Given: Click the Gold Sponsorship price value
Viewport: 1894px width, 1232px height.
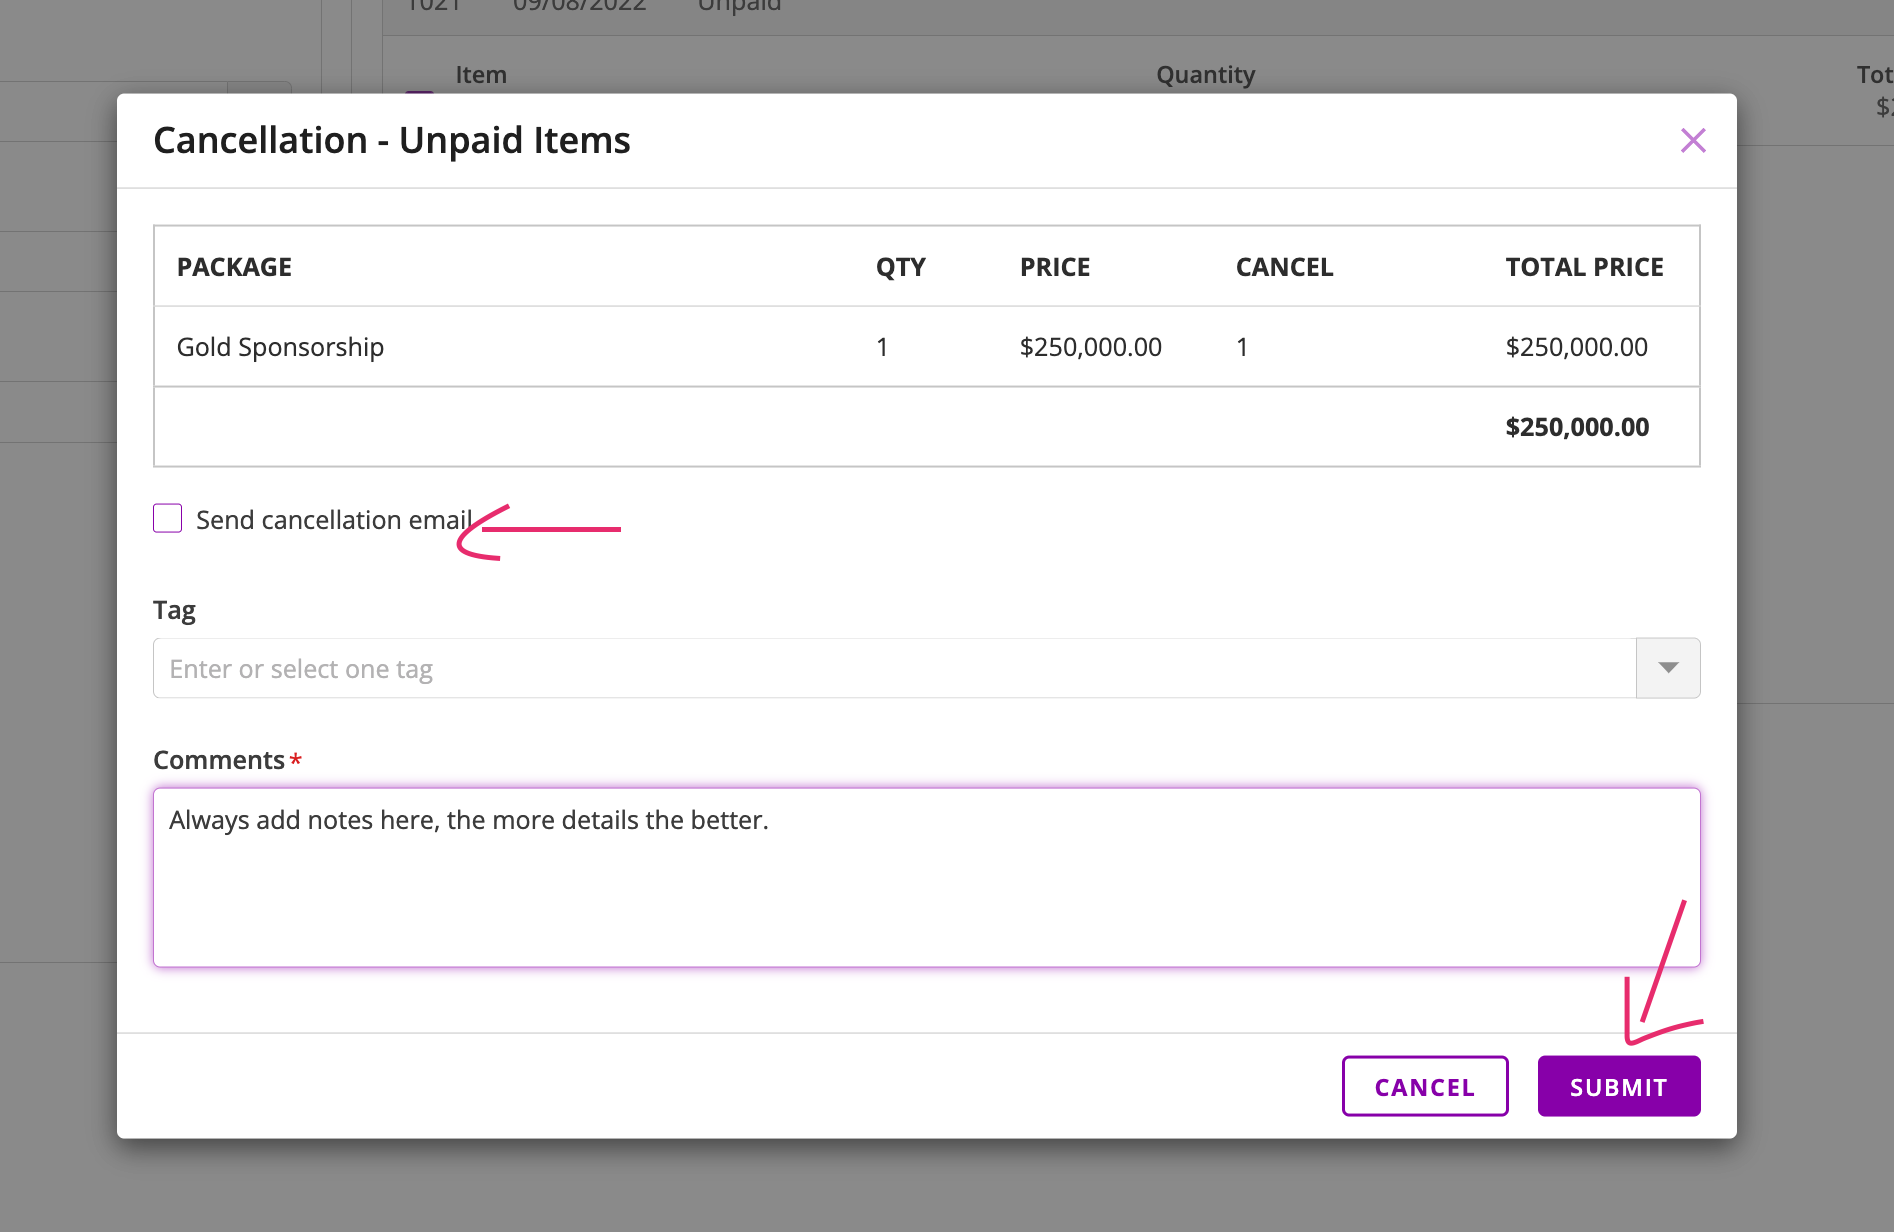Looking at the screenshot, I should [1090, 347].
